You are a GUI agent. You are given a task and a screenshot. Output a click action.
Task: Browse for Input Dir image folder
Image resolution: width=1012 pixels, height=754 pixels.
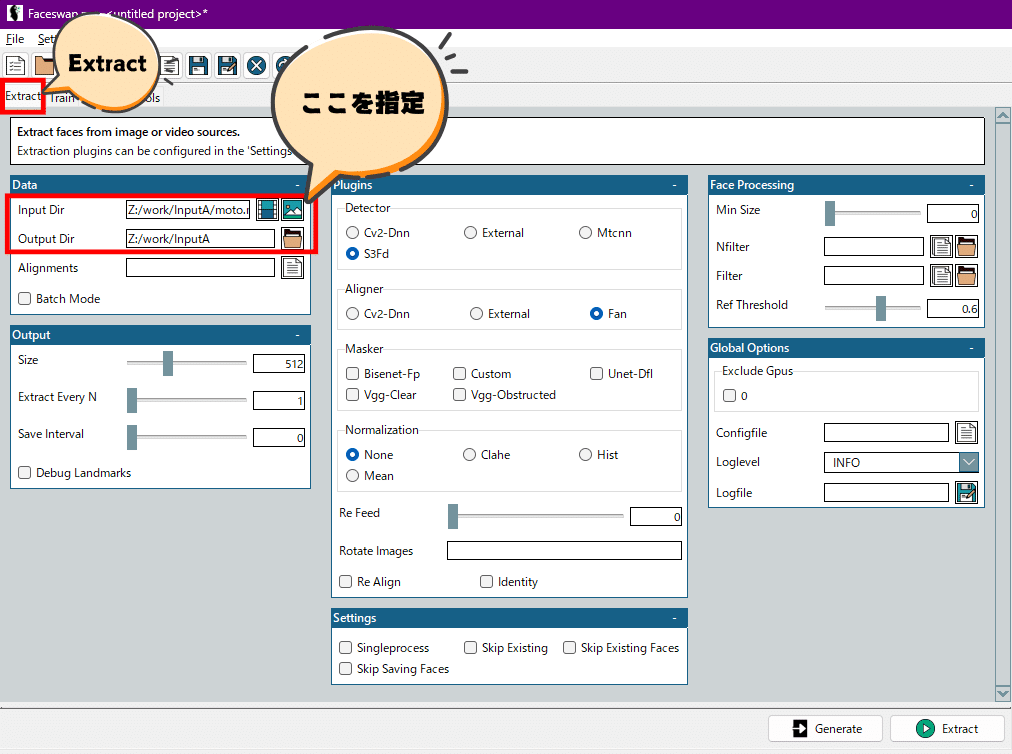click(x=292, y=209)
